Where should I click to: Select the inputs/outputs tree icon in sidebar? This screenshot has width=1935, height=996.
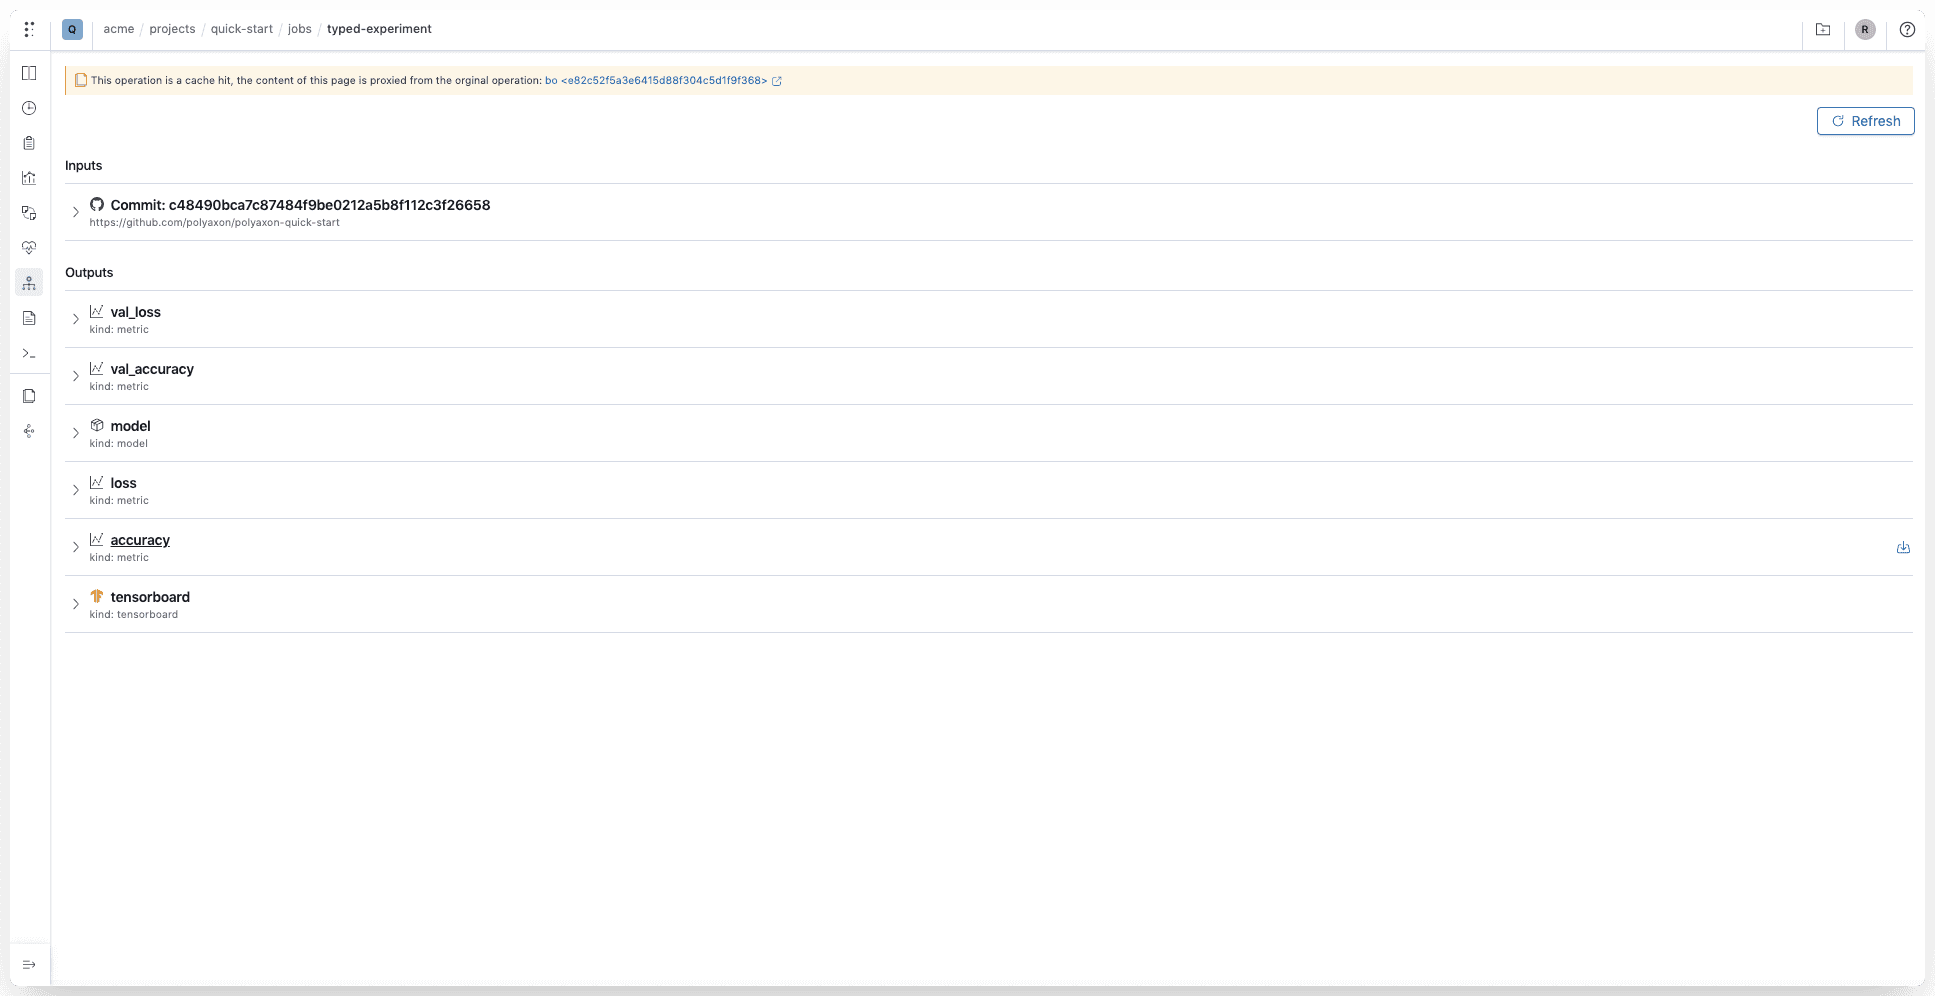point(29,282)
